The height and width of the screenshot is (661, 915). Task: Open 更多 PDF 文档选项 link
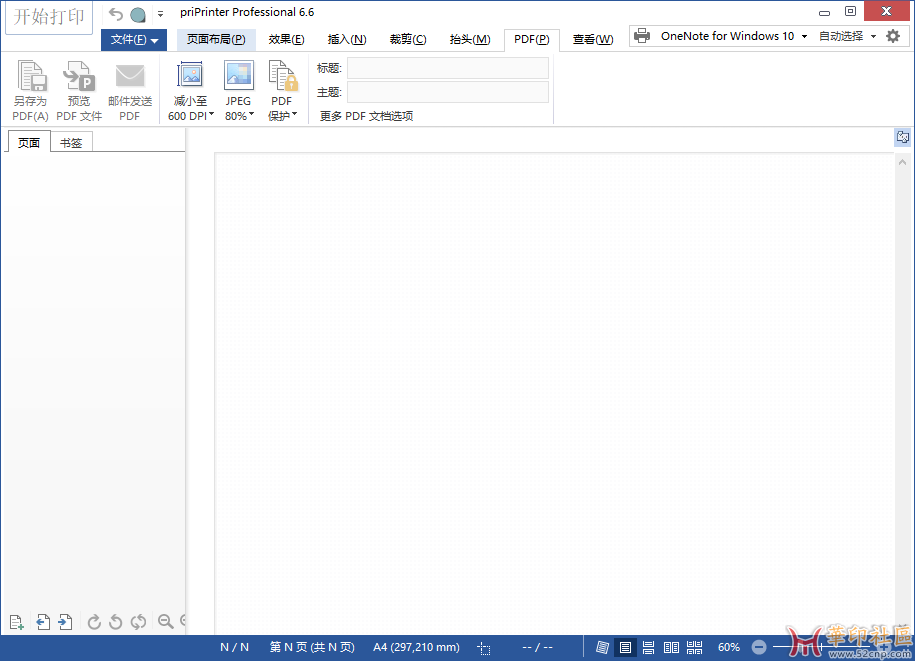tap(366, 116)
